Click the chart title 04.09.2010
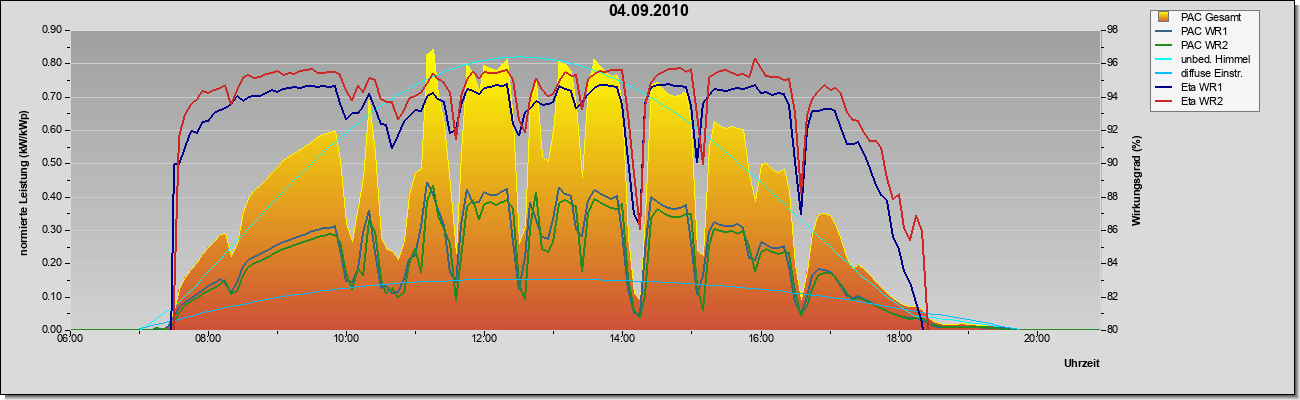The width and height of the screenshot is (1300, 400). click(648, 11)
